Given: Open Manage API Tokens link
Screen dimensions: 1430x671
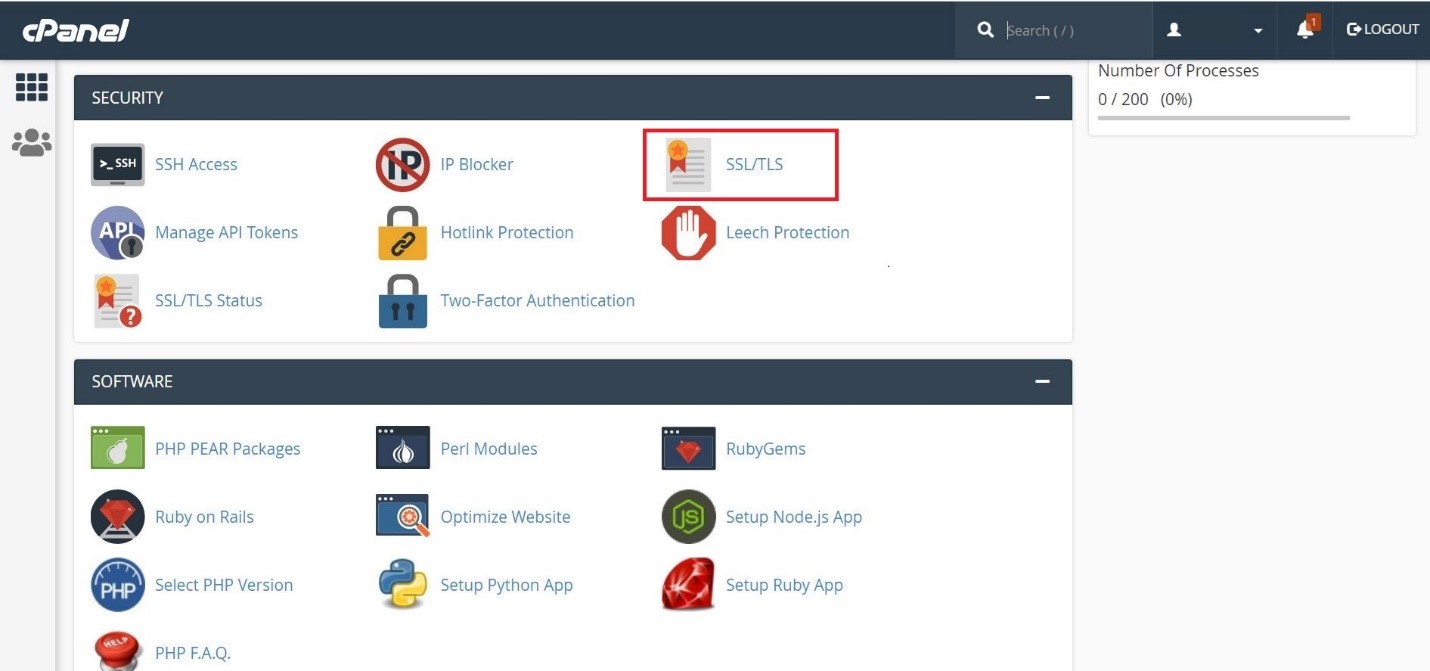Looking at the screenshot, I should tap(226, 232).
